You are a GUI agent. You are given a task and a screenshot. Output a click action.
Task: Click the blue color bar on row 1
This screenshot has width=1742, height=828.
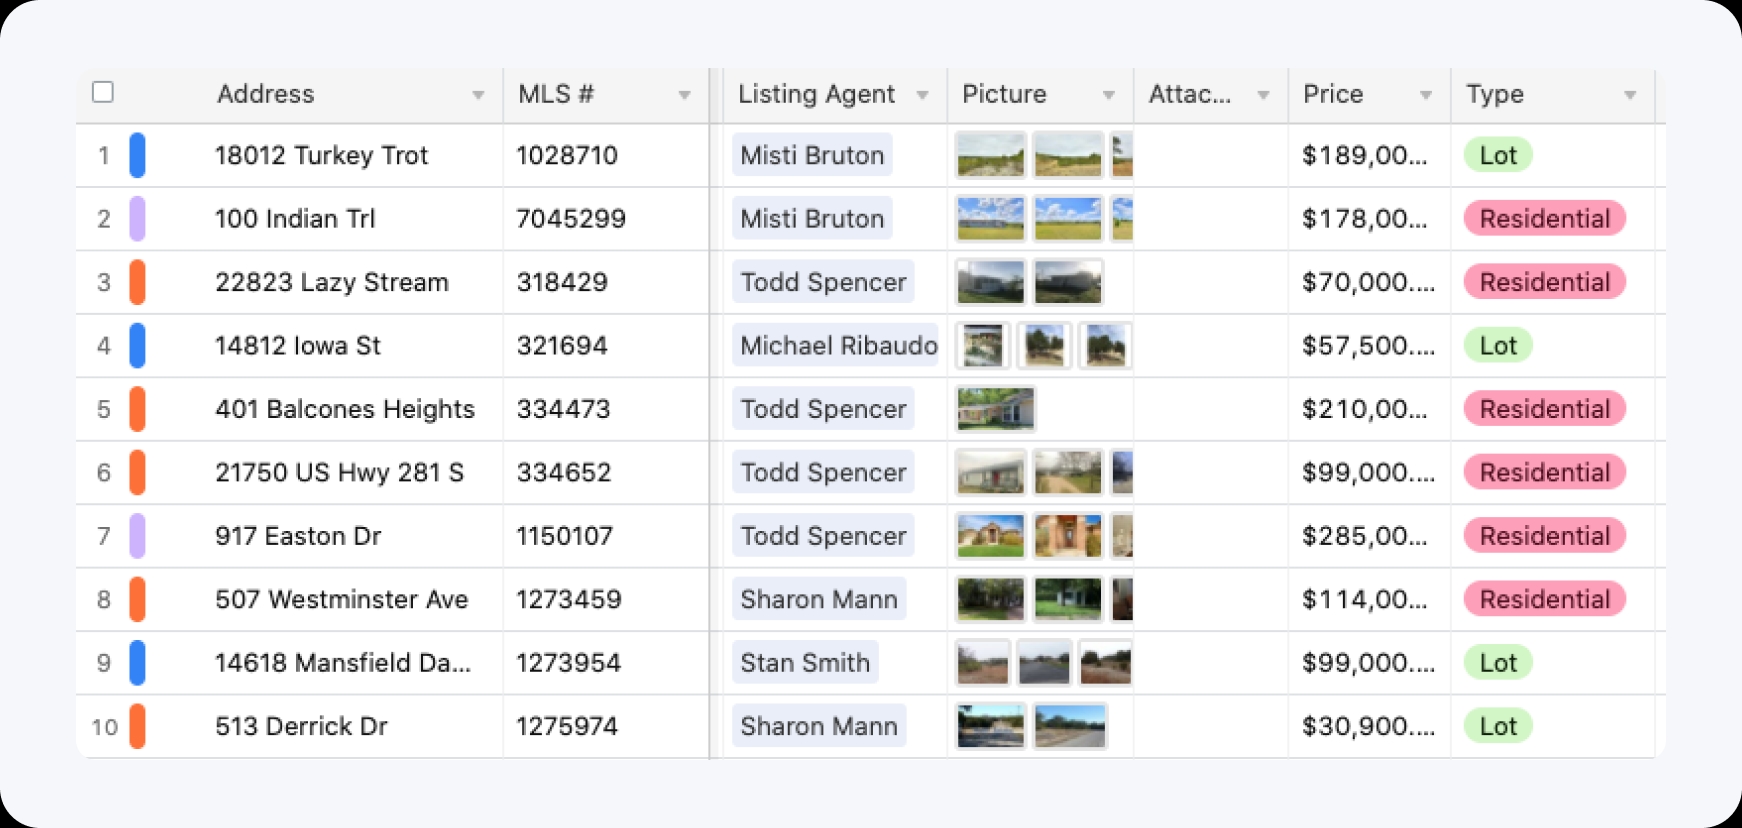(x=138, y=155)
